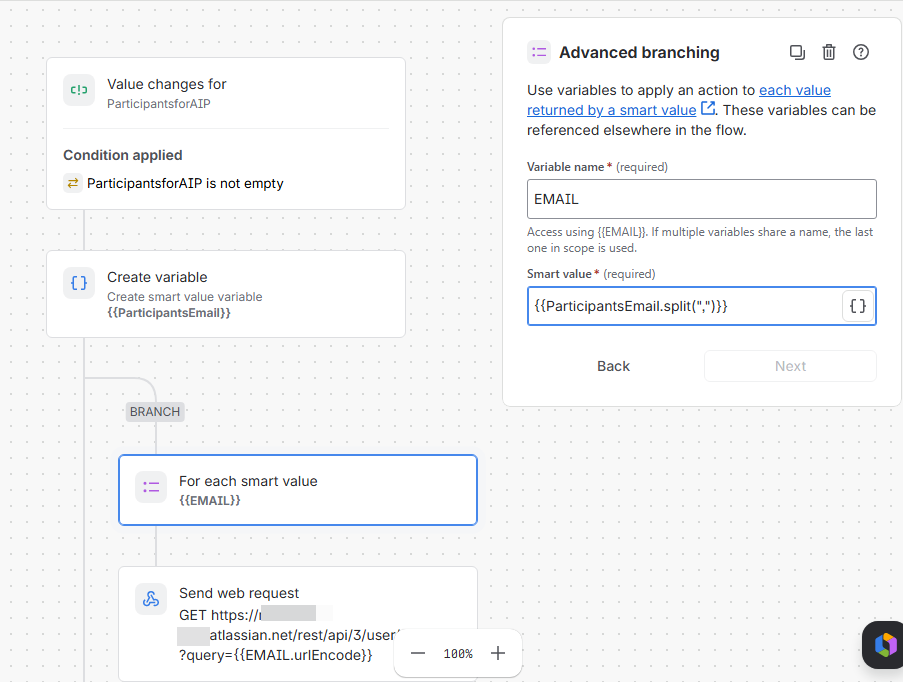Click the {{ParticipantsEmail}} variable text
This screenshot has width=903, height=682.
click(x=169, y=313)
